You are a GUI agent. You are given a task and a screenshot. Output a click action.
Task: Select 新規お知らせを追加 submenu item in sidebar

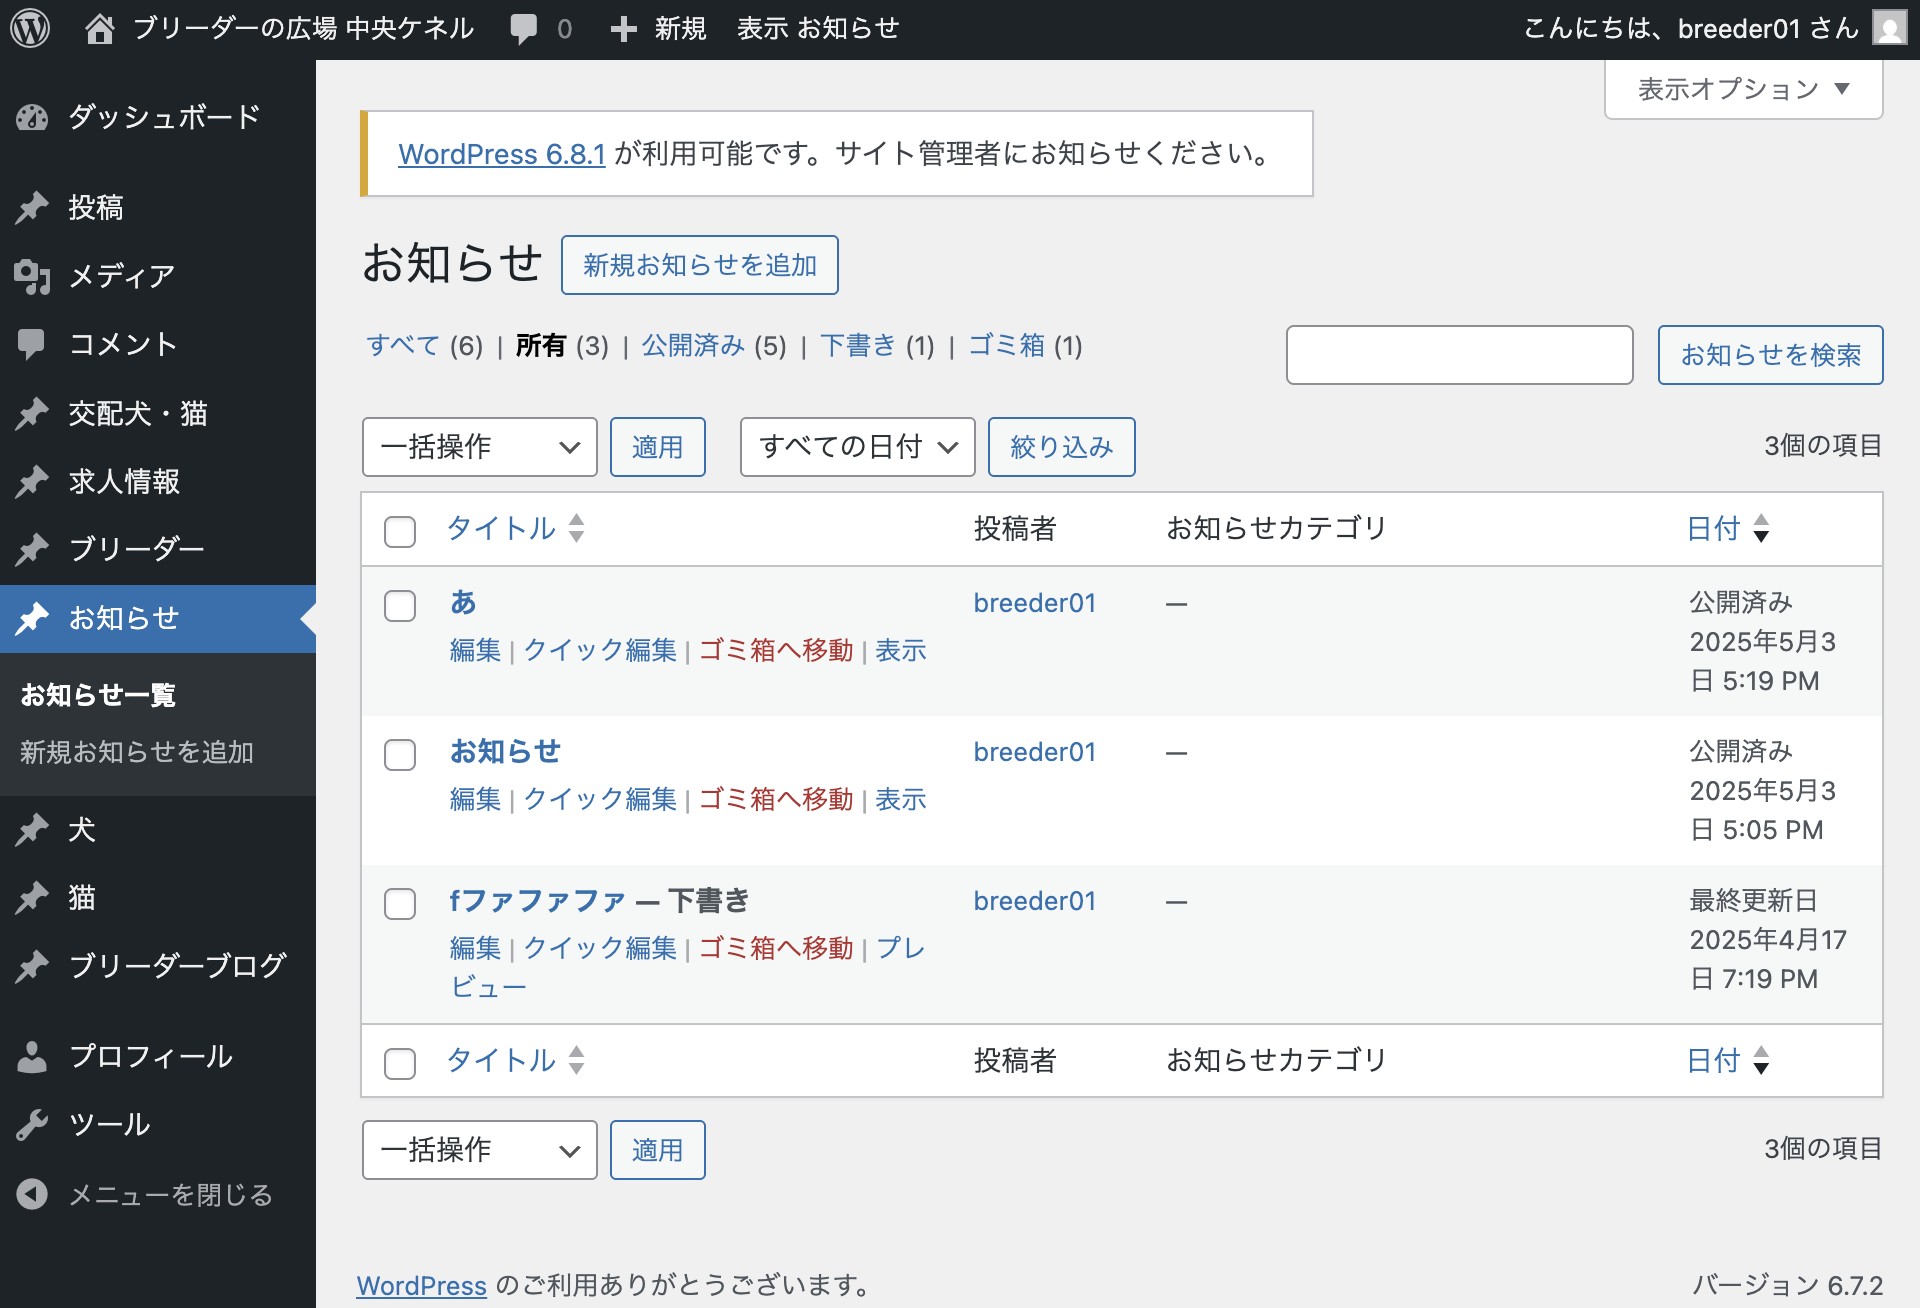point(137,752)
